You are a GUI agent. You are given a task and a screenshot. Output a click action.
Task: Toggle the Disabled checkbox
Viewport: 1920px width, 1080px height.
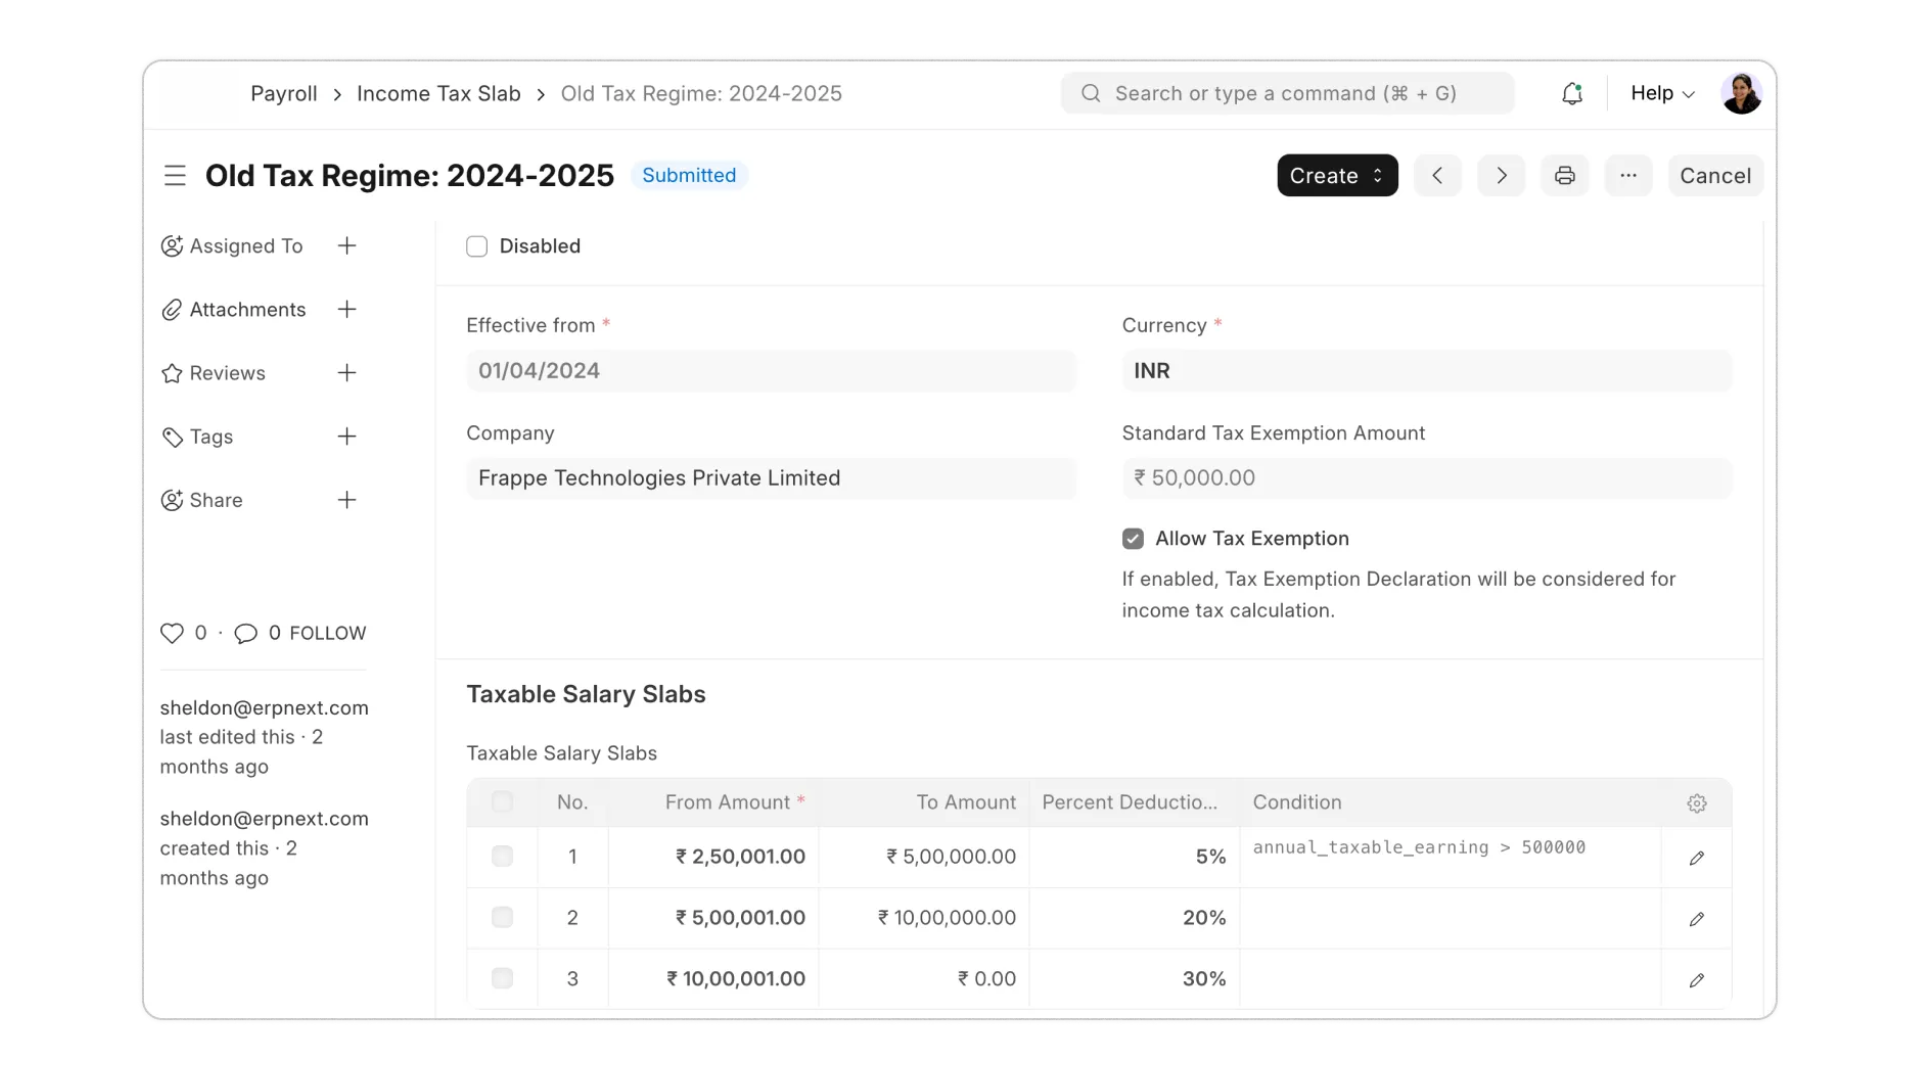(x=477, y=246)
